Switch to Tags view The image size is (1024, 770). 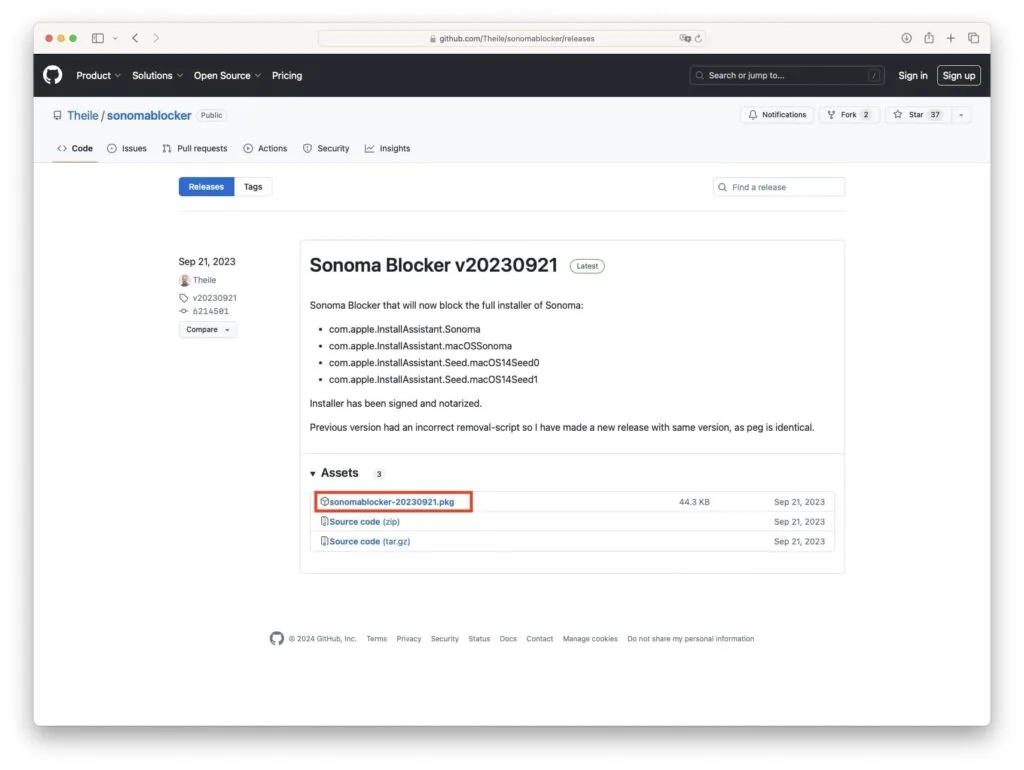[x=253, y=187]
